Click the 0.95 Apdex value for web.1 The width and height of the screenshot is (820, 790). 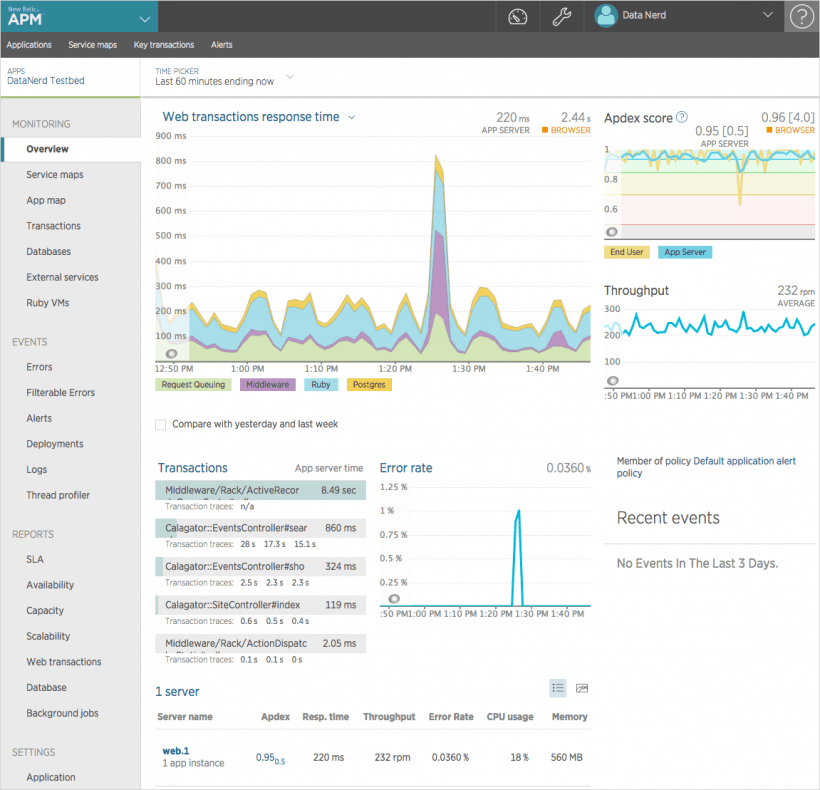click(270, 758)
